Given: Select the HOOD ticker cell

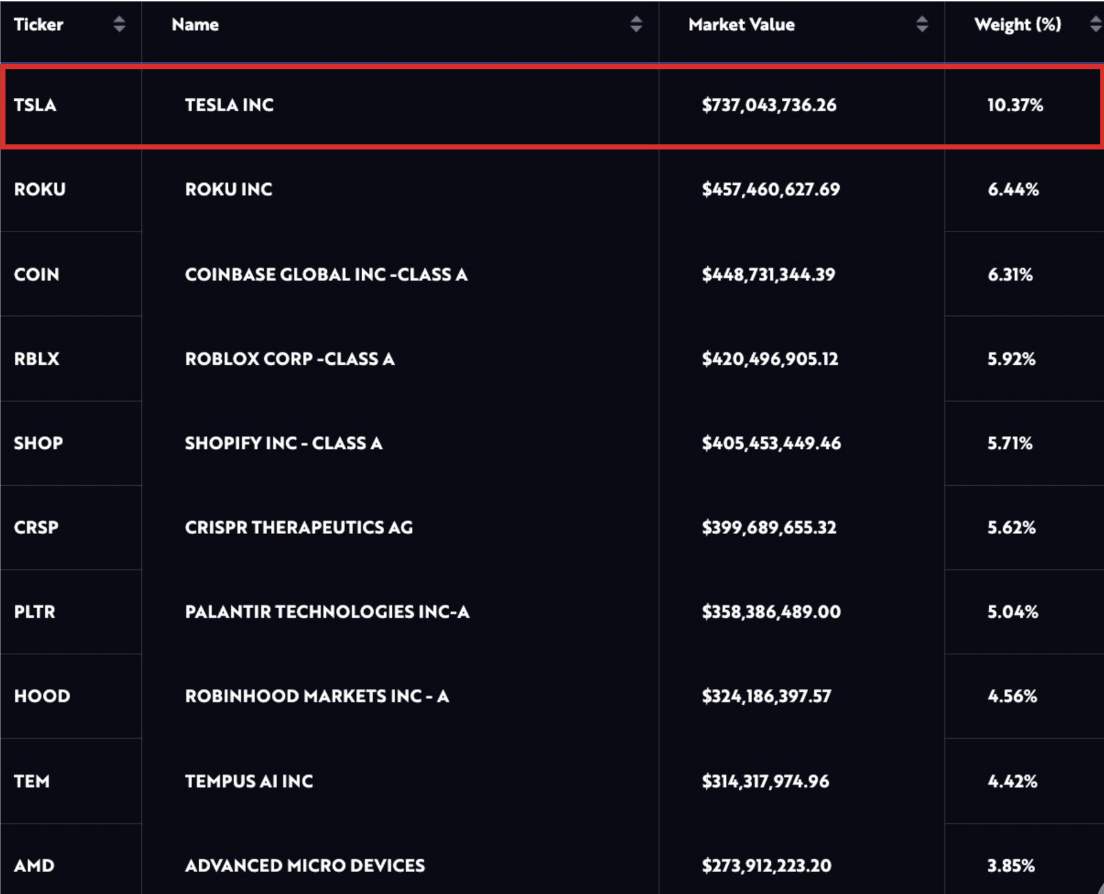Looking at the screenshot, I should tap(42, 696).
